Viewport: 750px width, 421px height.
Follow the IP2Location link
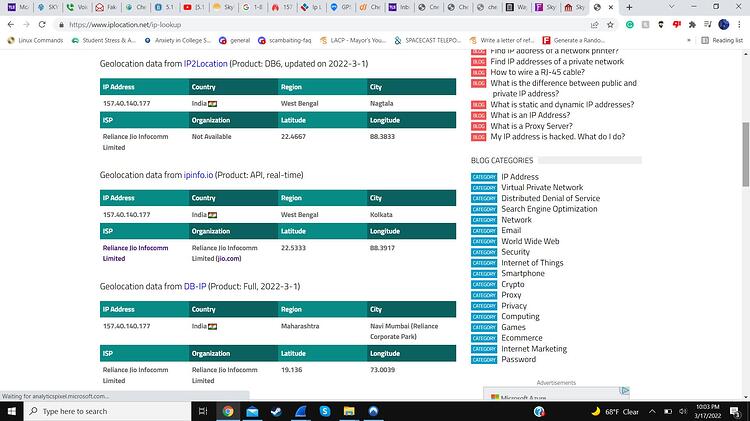click(x=205, y=64)
